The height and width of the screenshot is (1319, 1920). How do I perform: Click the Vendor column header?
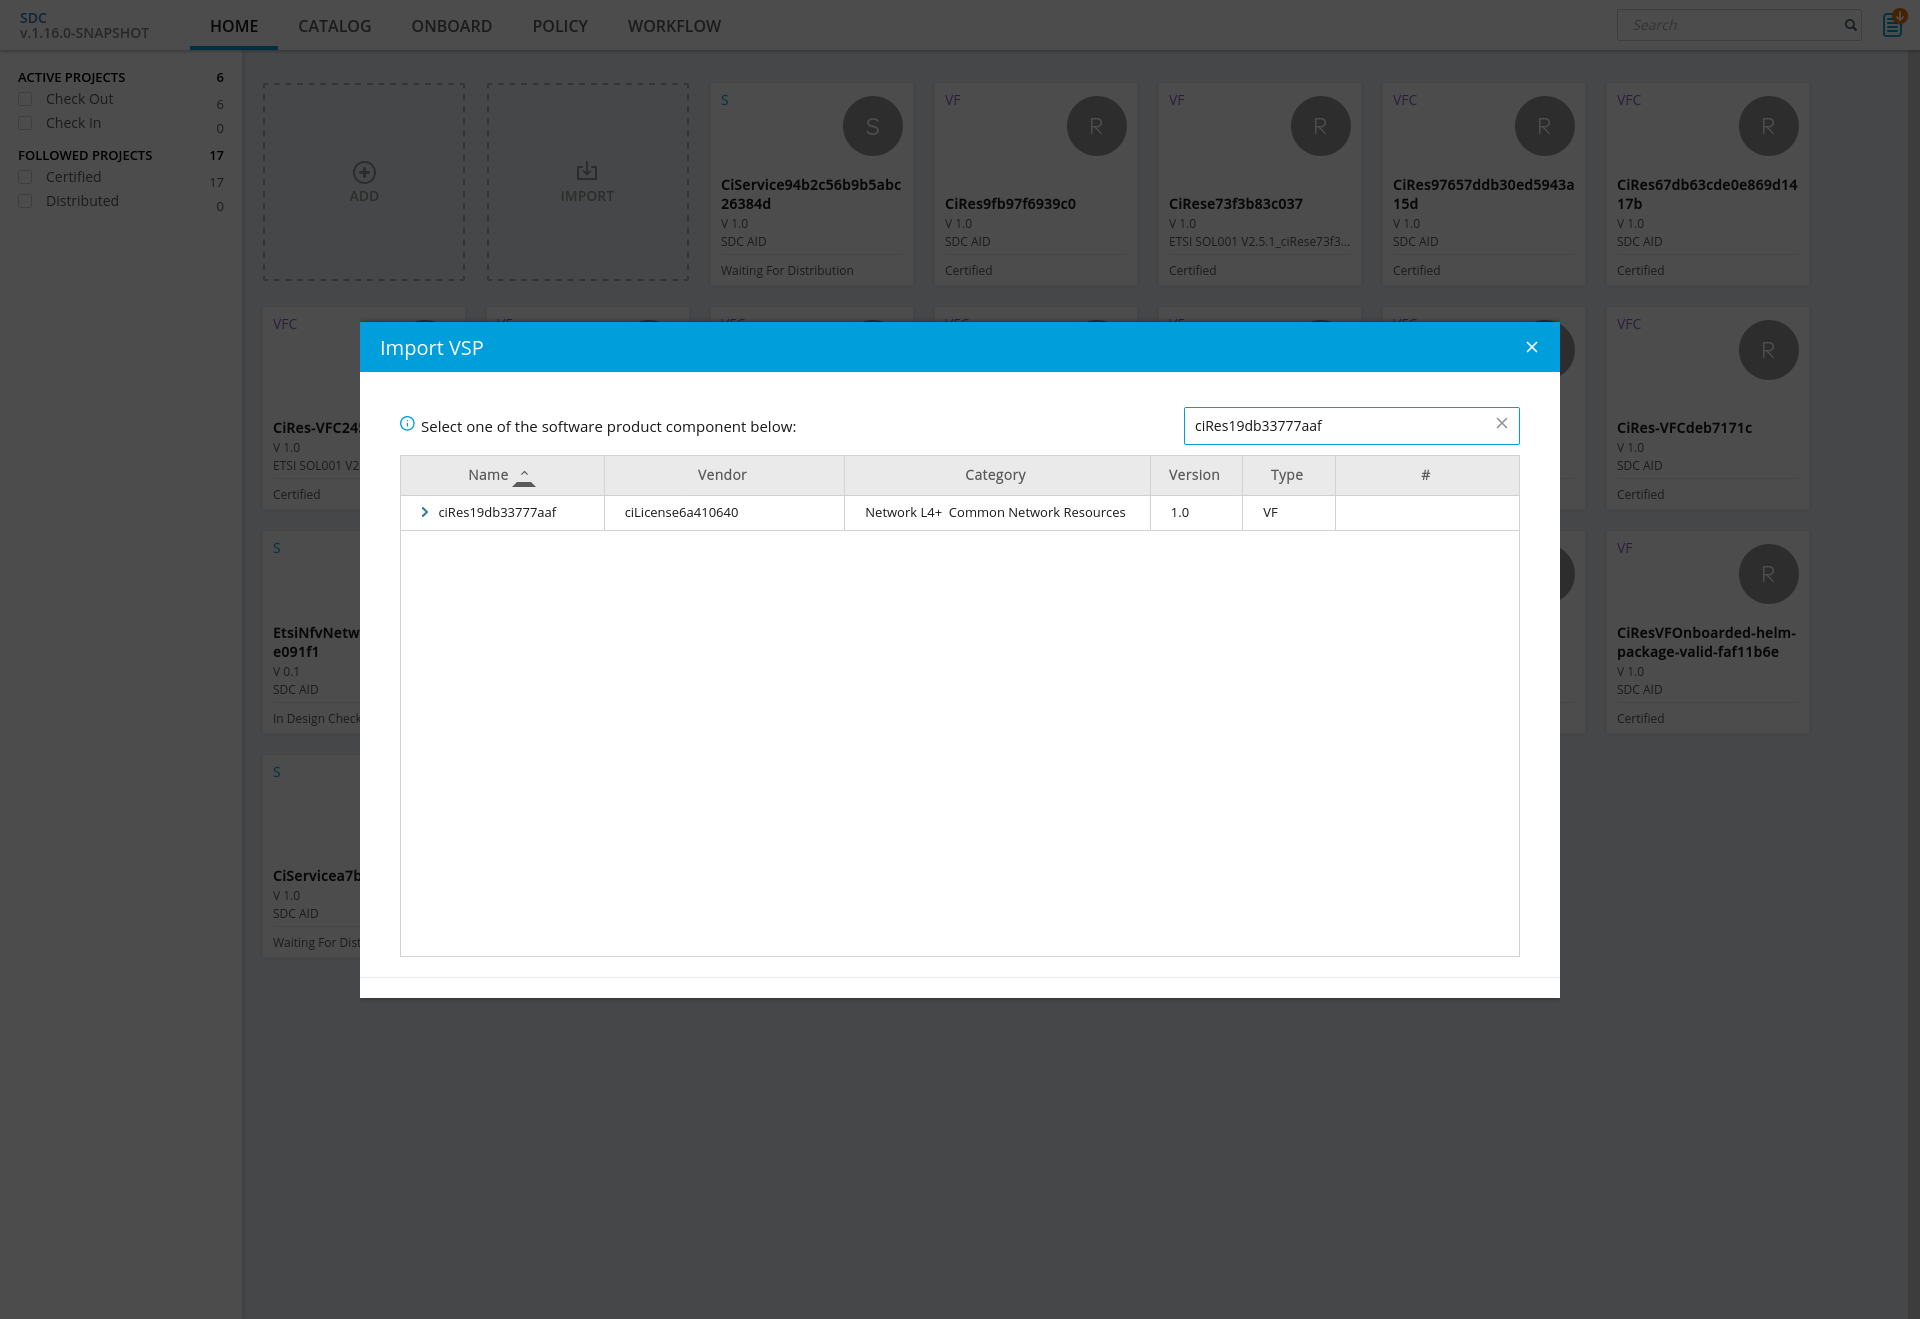tap(722, 475)
